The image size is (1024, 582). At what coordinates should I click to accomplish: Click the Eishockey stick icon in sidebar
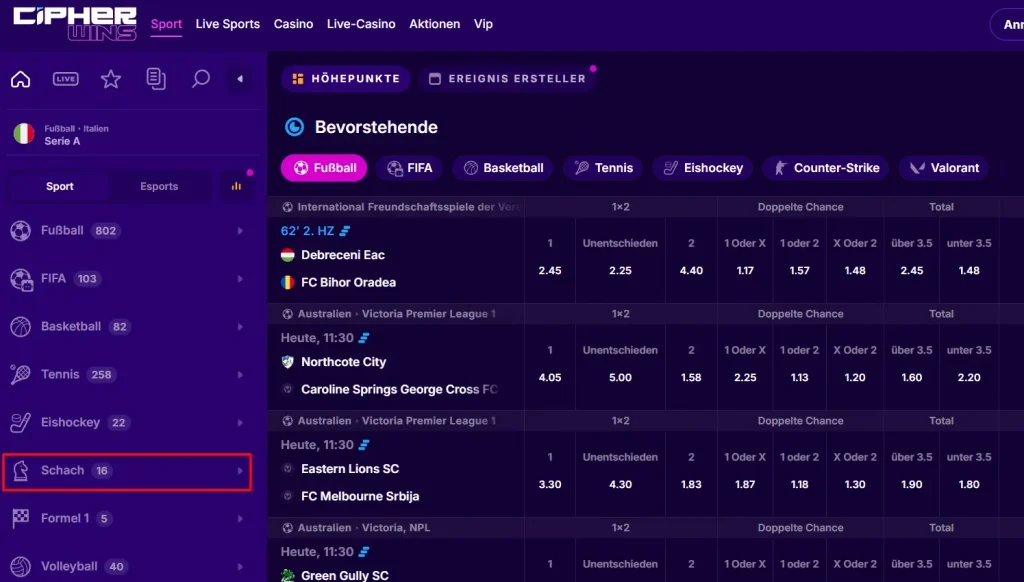pyautogui.click(x=21, y=423)
